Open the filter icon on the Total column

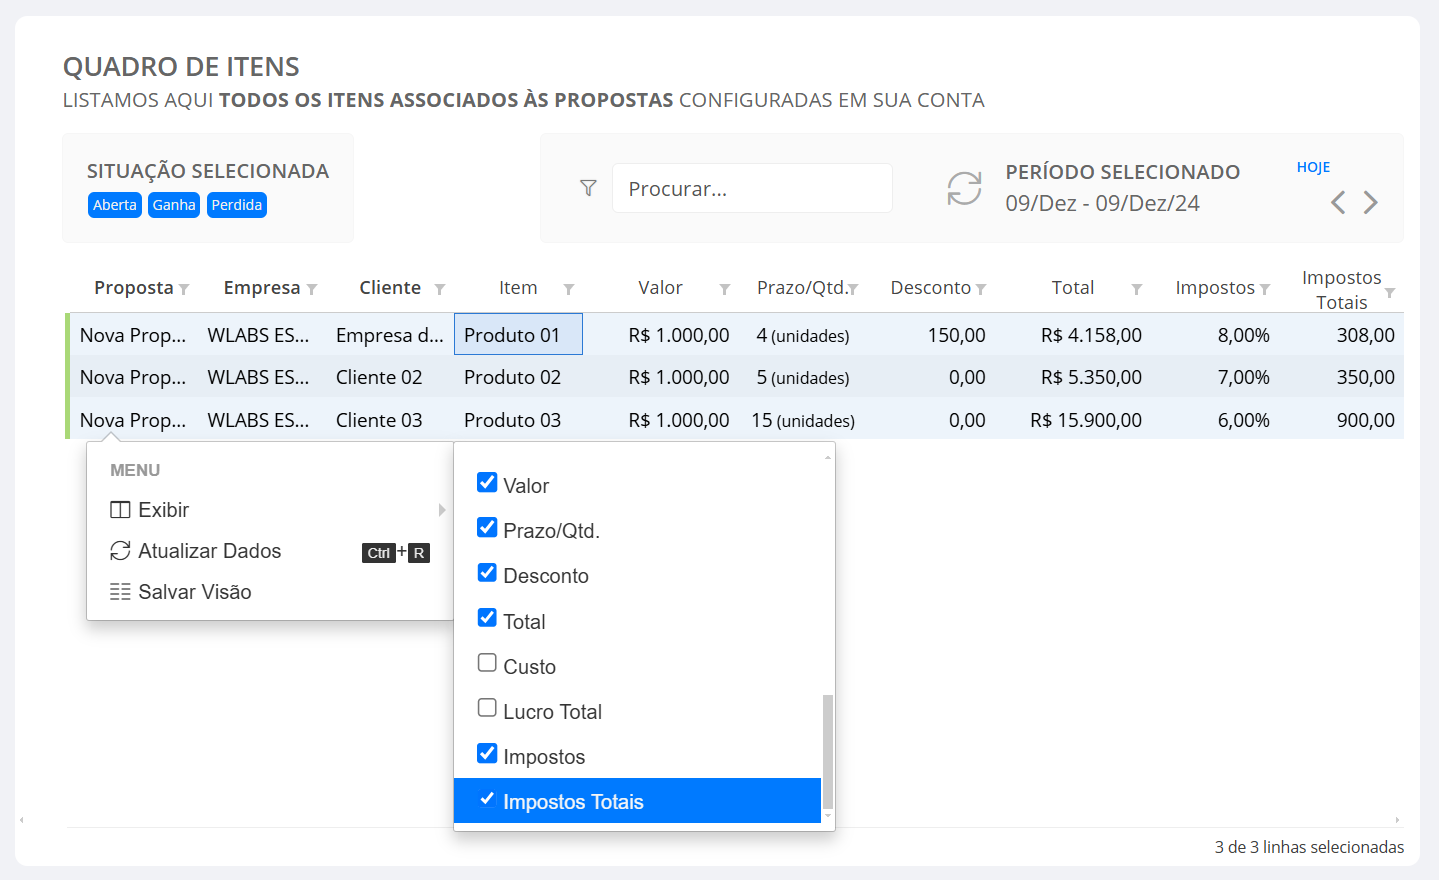(1137, 289)
